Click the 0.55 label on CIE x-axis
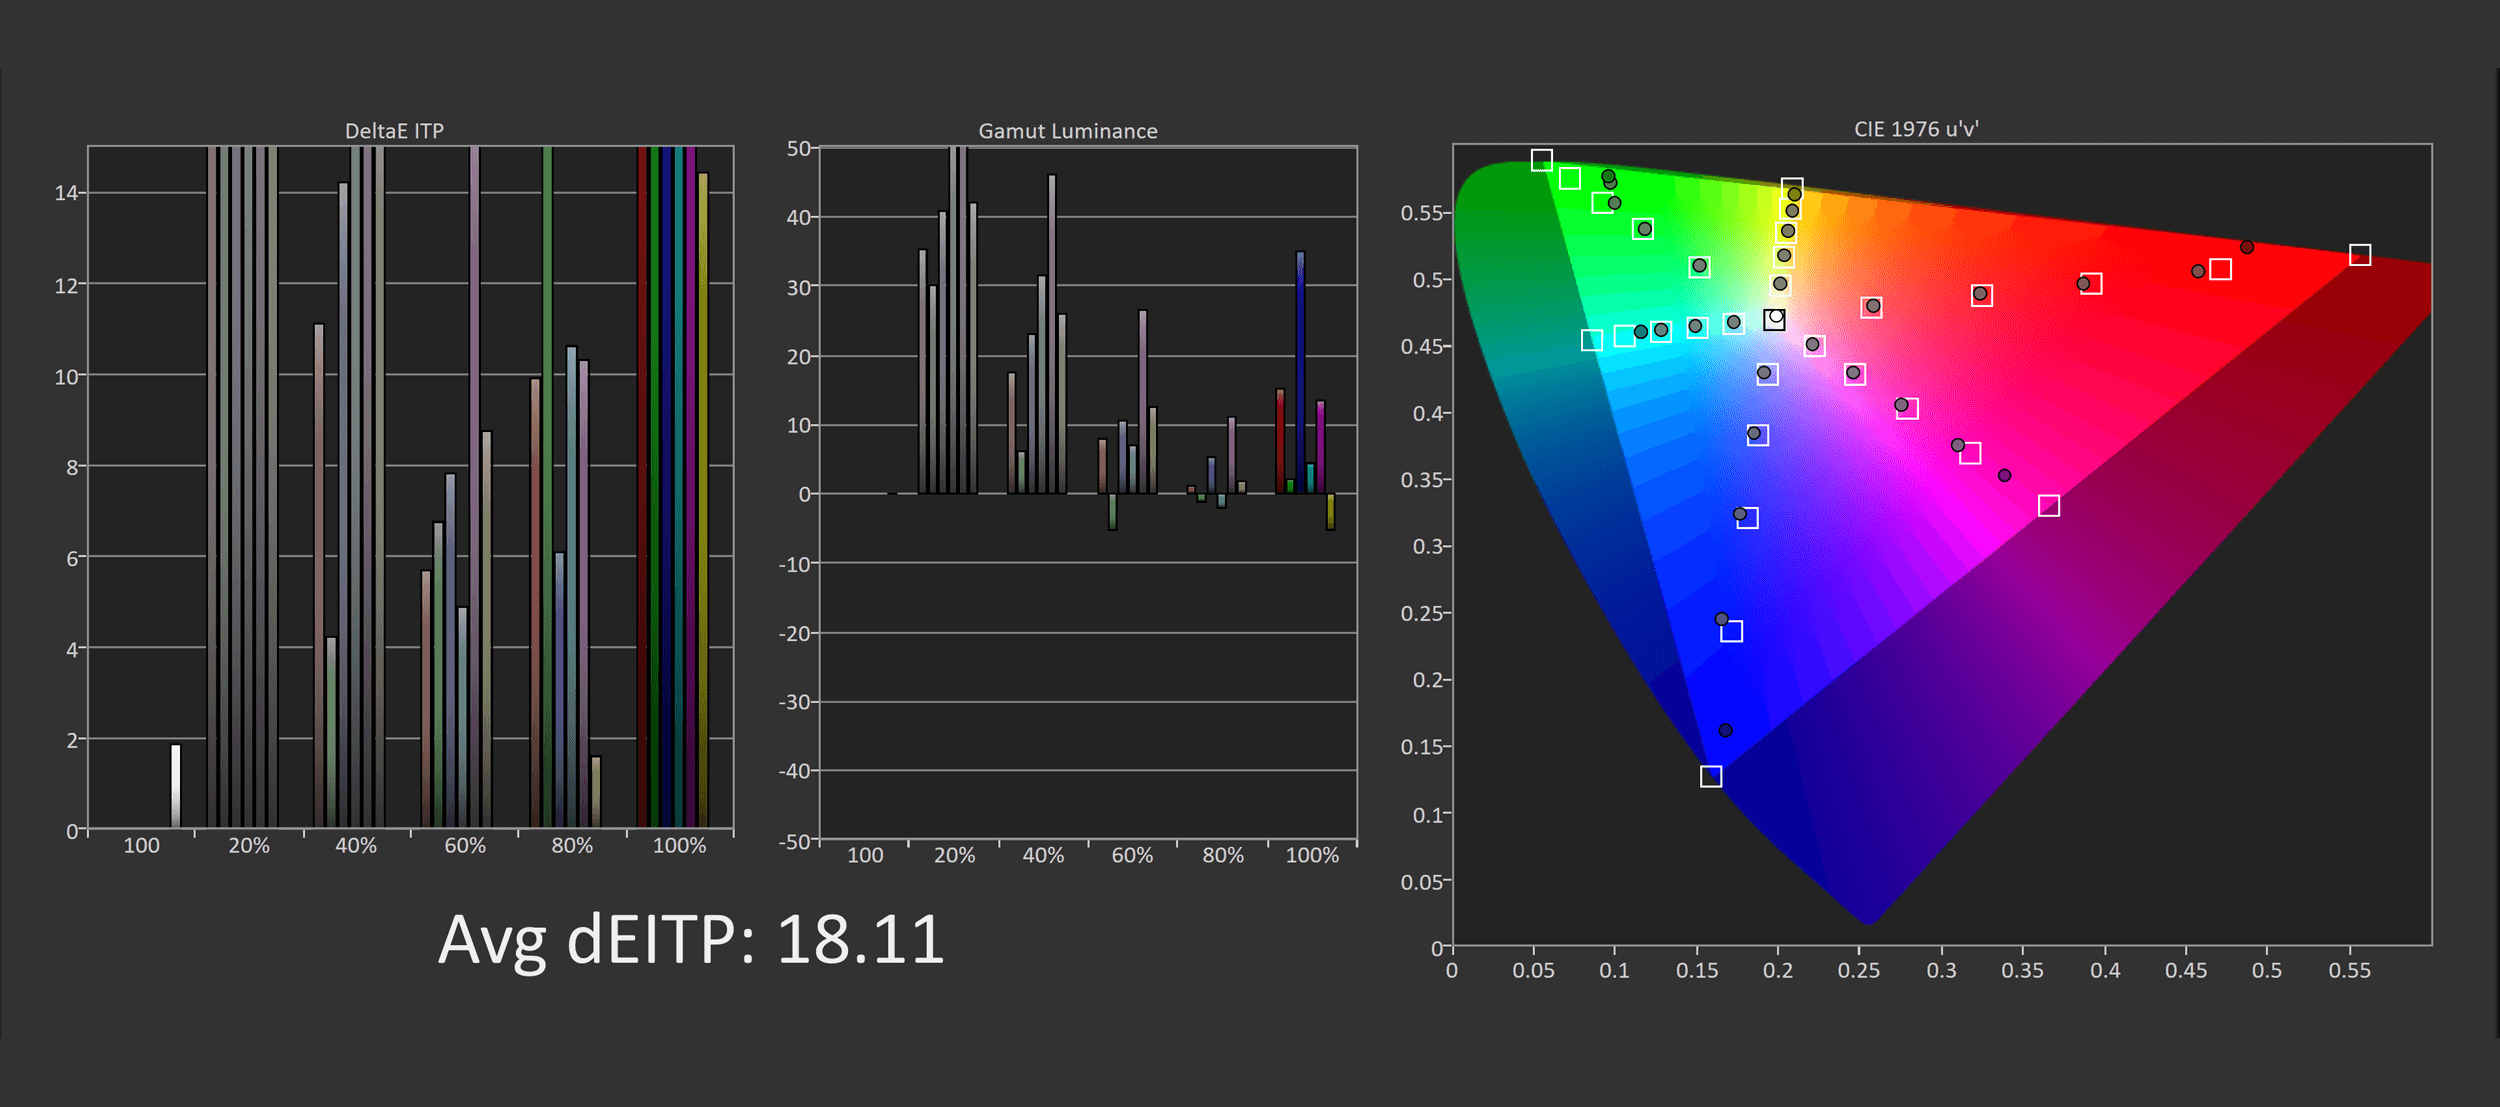The height and width of the screenshot is (1107, 2500). tap(2349, 971)
